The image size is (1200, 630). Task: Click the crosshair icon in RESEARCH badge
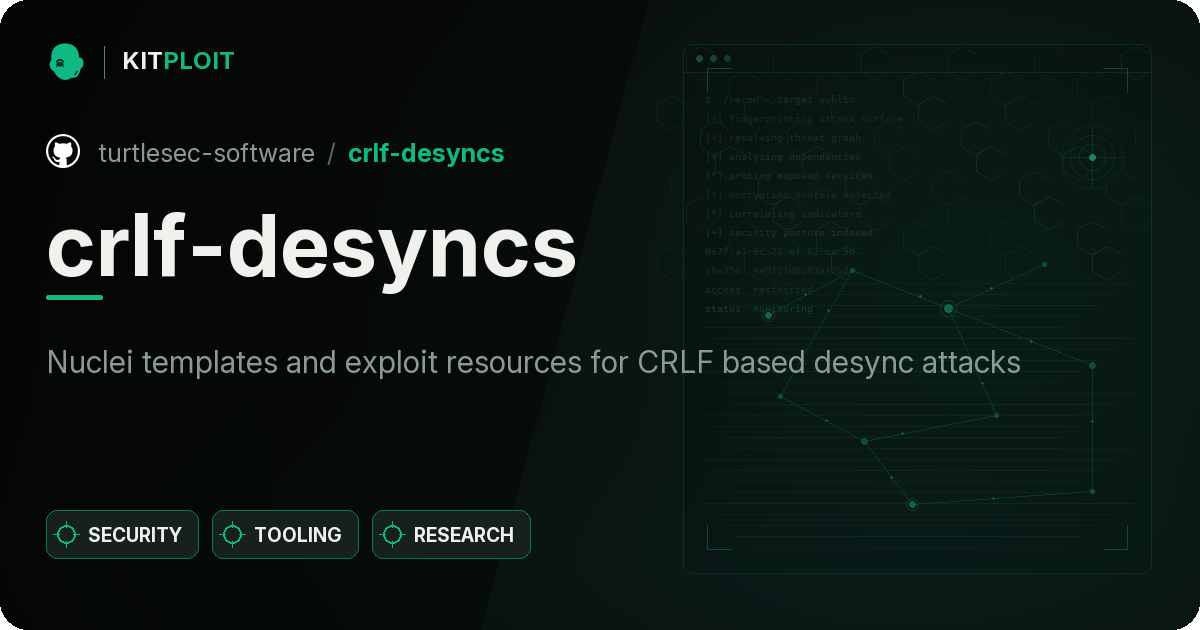pyautogui.click(x=393, y=535)
